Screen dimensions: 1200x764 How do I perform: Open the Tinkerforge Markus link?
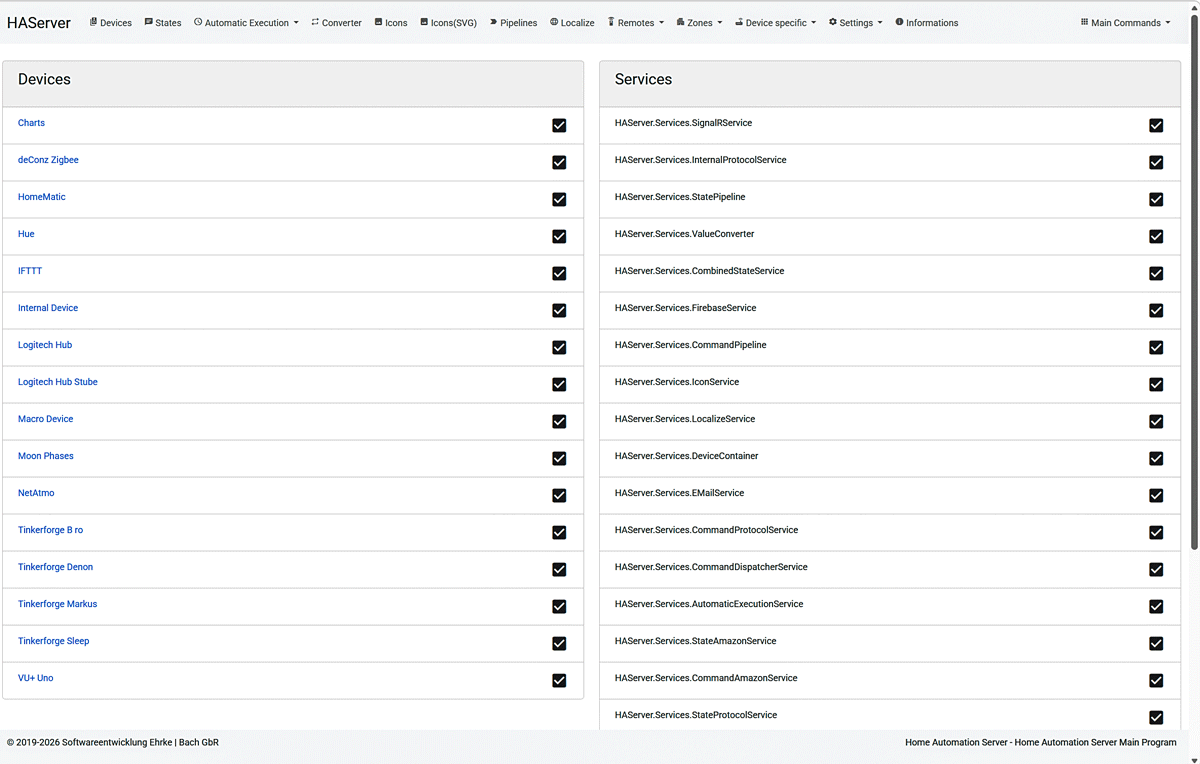[57, 604]
